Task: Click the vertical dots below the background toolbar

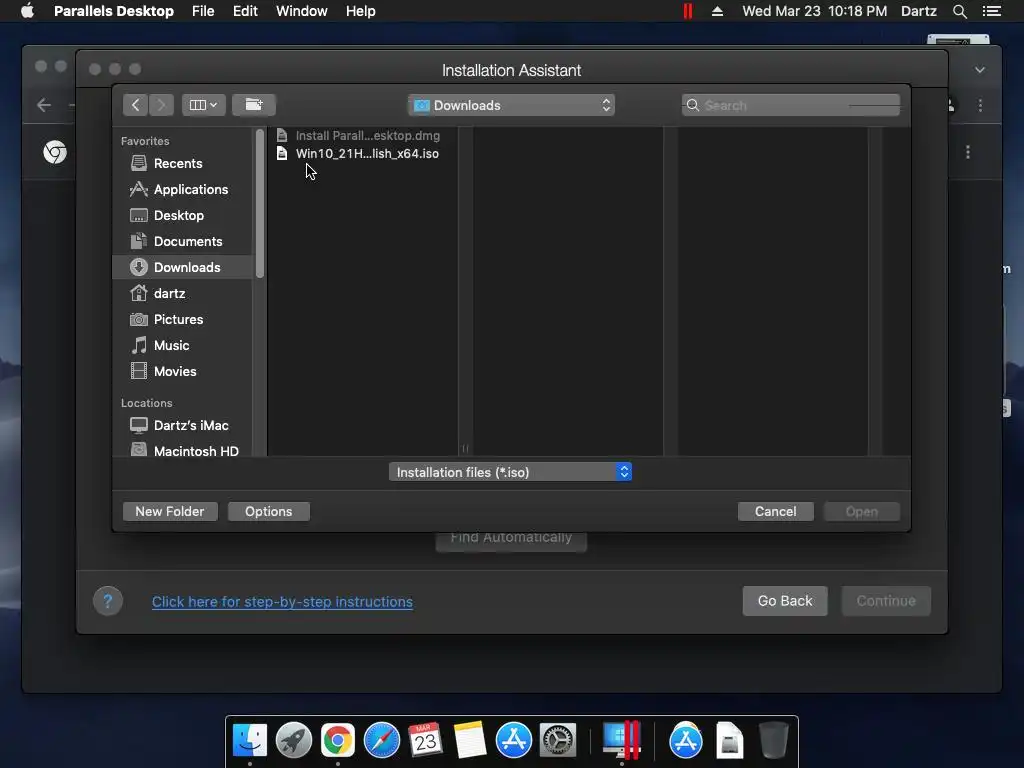Action: (x=968, y=152)
